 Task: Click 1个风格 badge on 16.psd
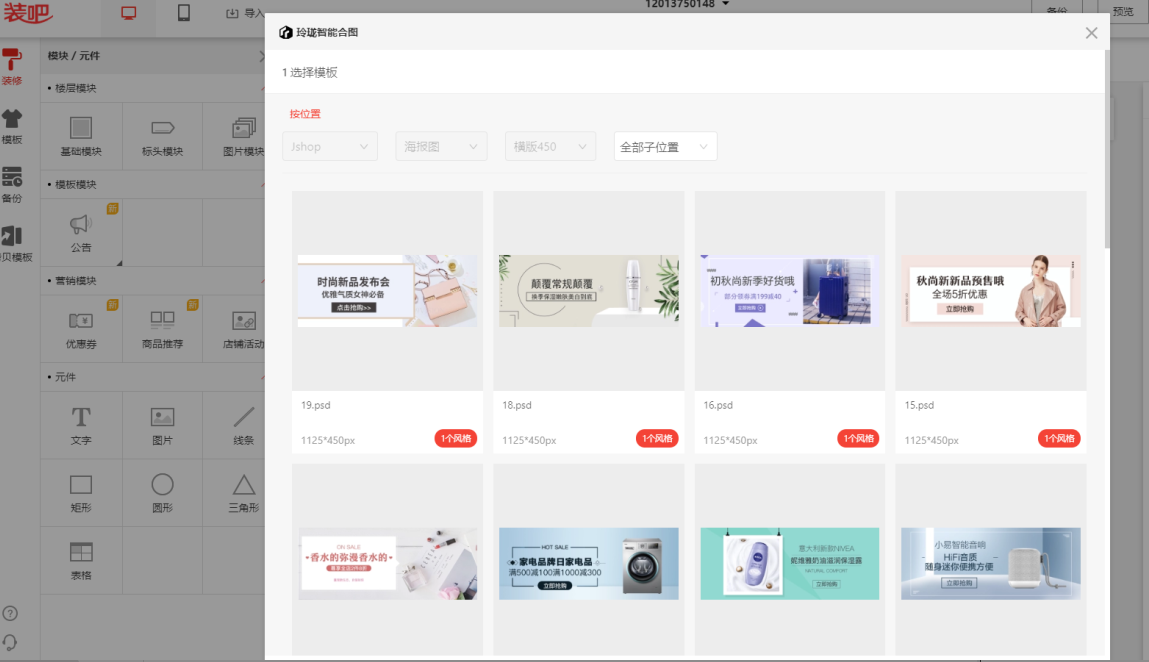[858, 438]
